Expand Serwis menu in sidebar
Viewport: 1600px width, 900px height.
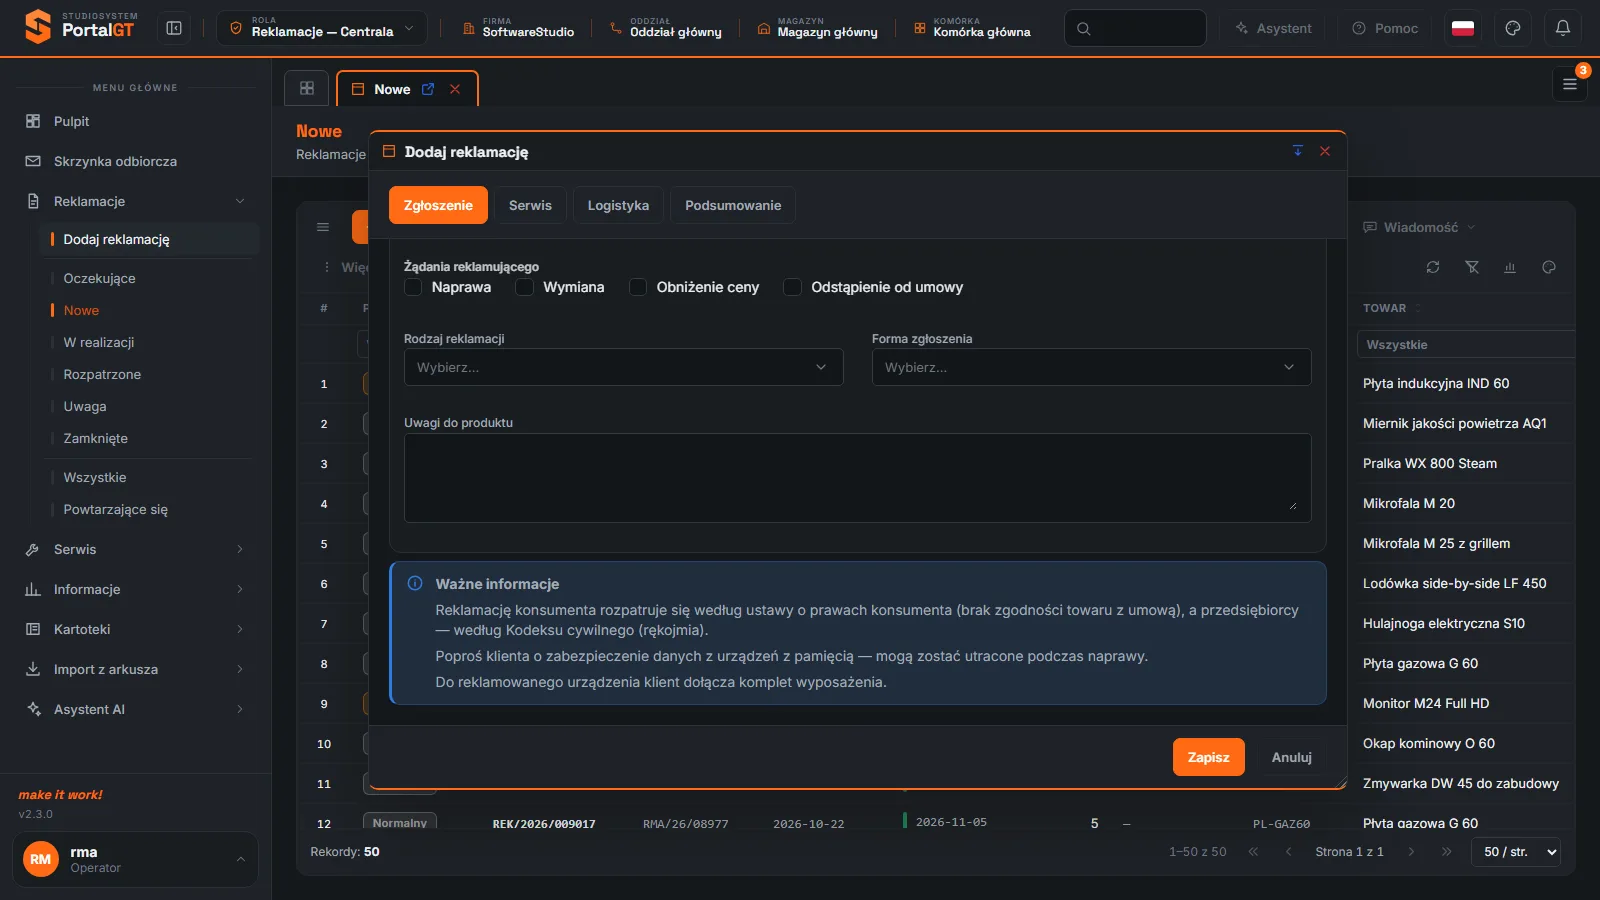pyautogui.click(x=136, y=549)
